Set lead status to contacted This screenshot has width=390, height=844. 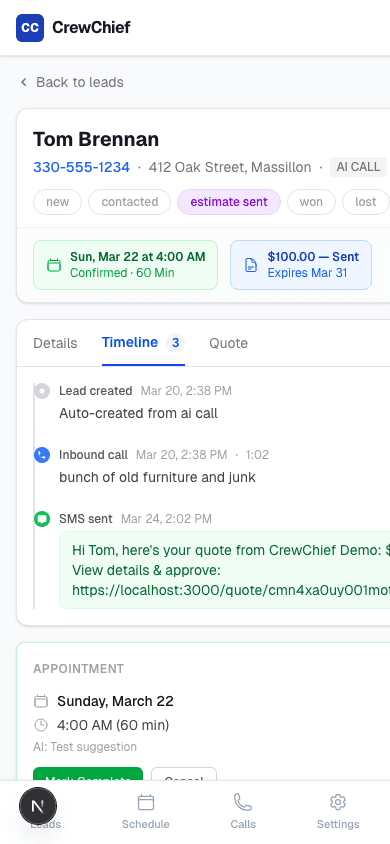130,202
